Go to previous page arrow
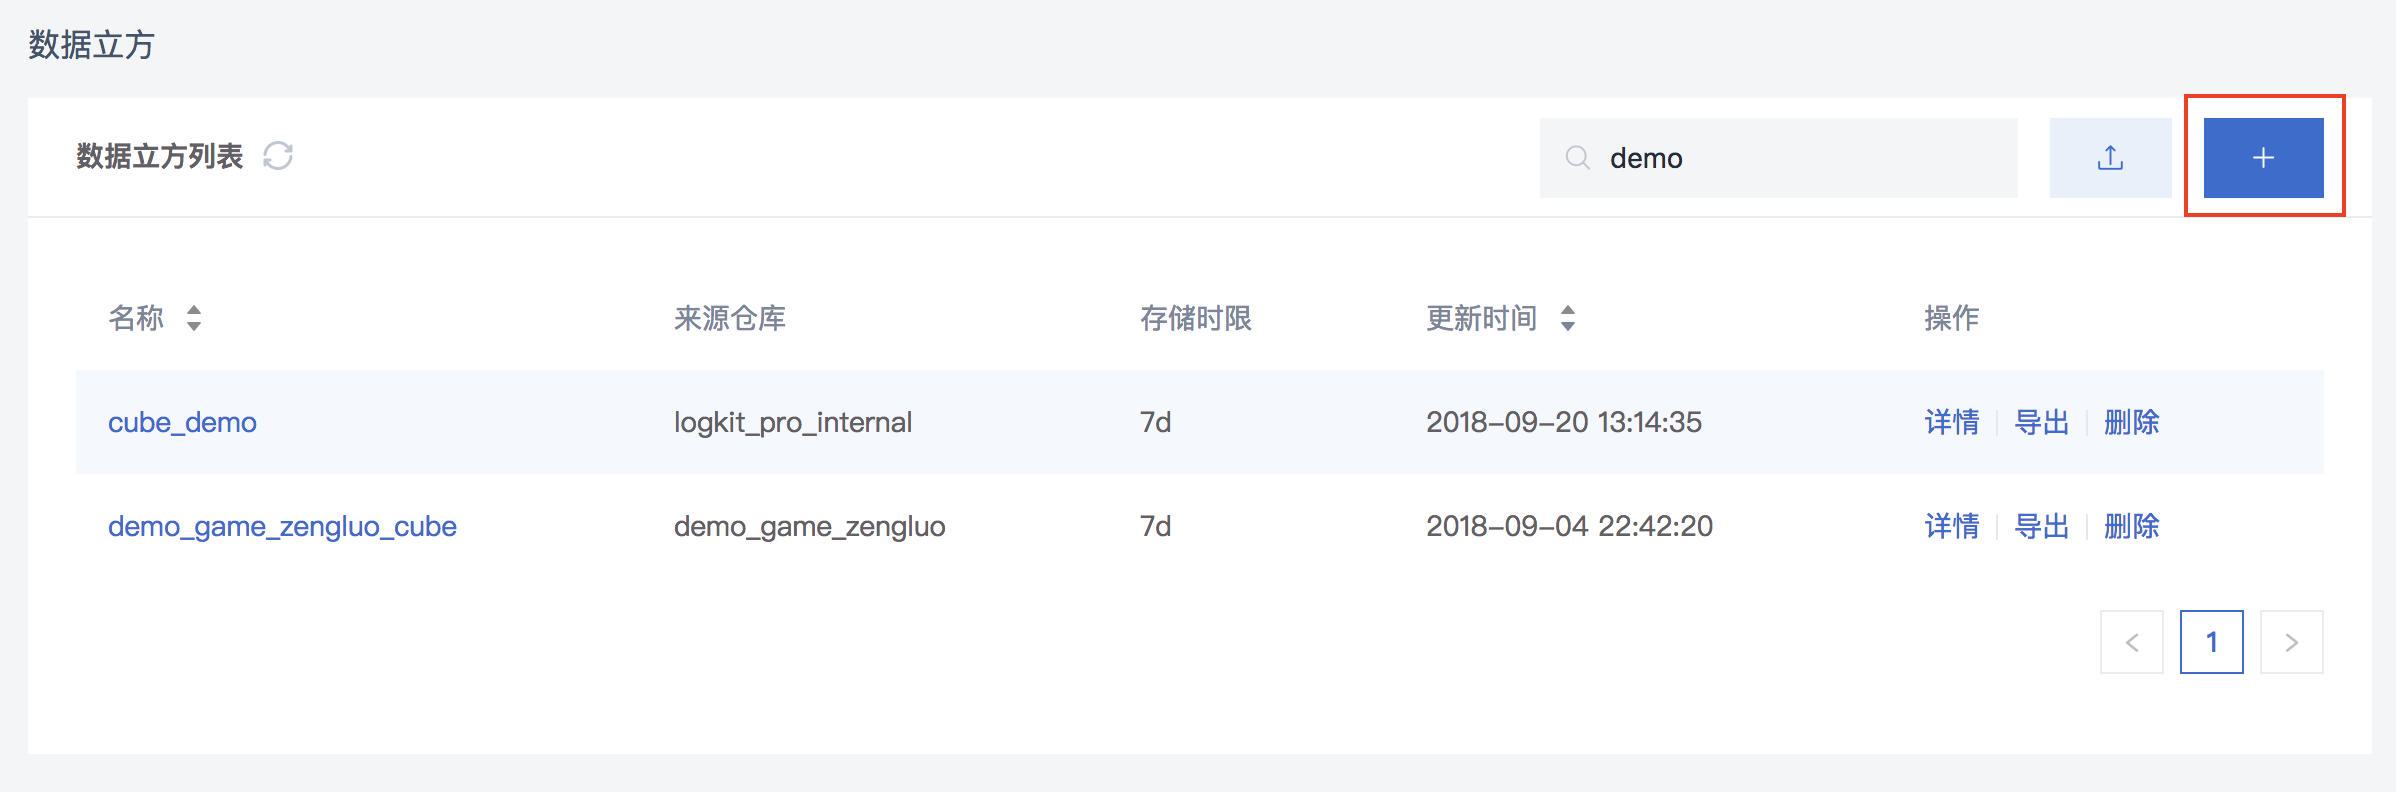2396x792 pixels. pos(2132,642)
